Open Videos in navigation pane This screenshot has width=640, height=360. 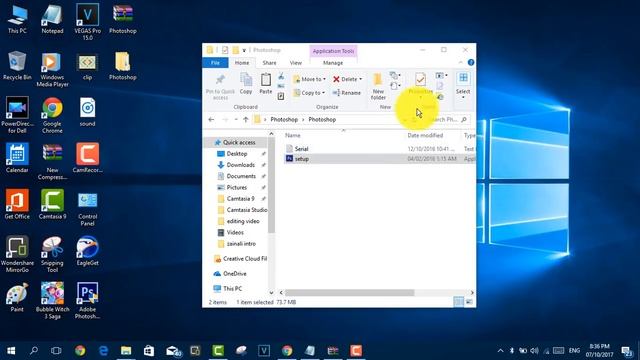pyautogui.click(x=235, y=232)
